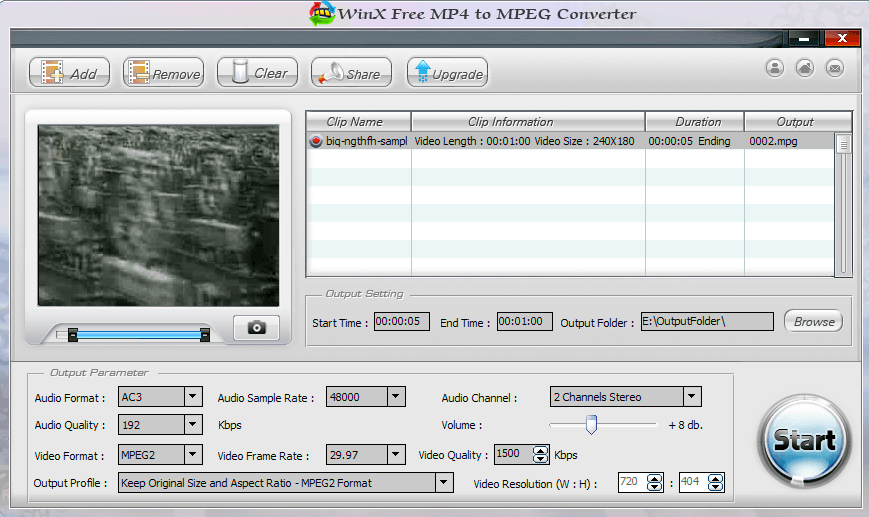Clear the clip list

[258, 73]
